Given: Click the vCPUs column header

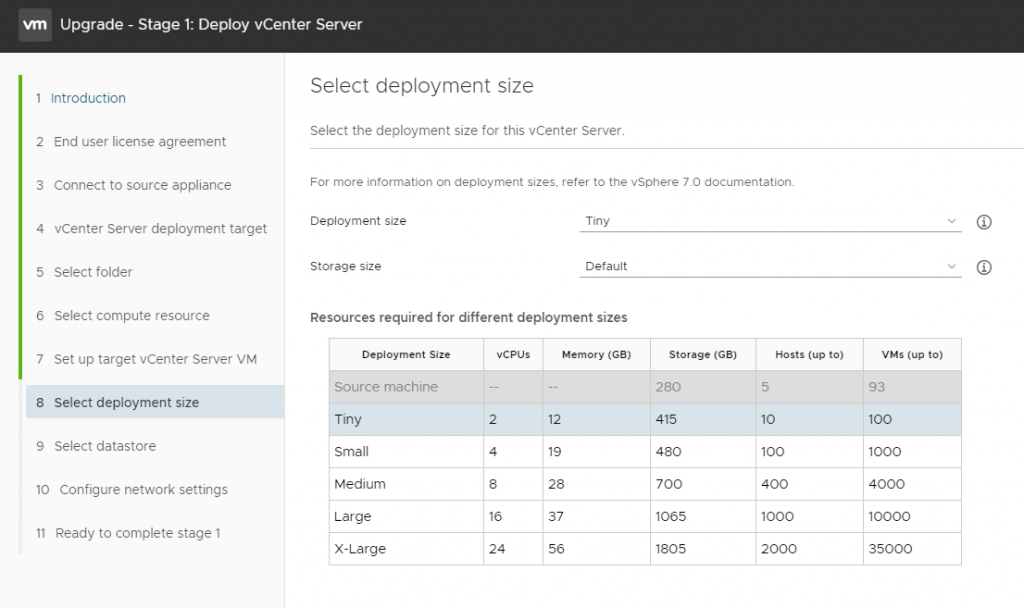Looking at the screenshot, I should [513, 355].
